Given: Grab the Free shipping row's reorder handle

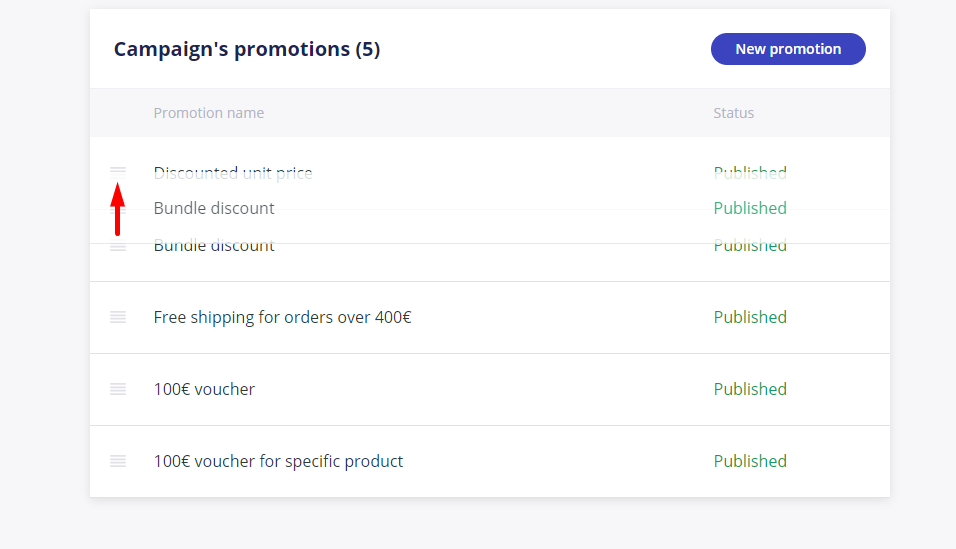Looking at the screenshot, I should pos(118,317).
